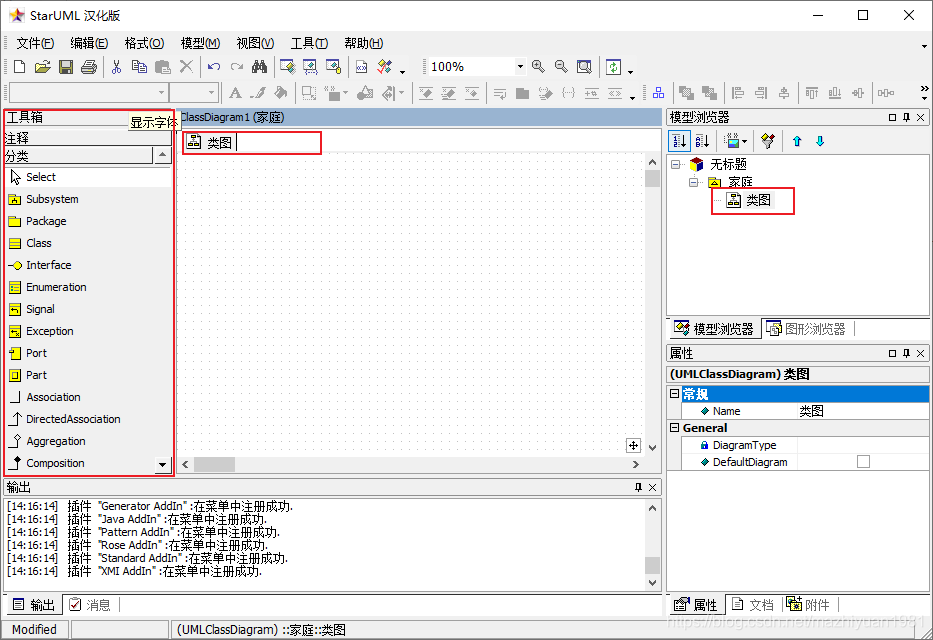
Task: Click toolbox scroll down arrow
Action: [x=162, y=465]
